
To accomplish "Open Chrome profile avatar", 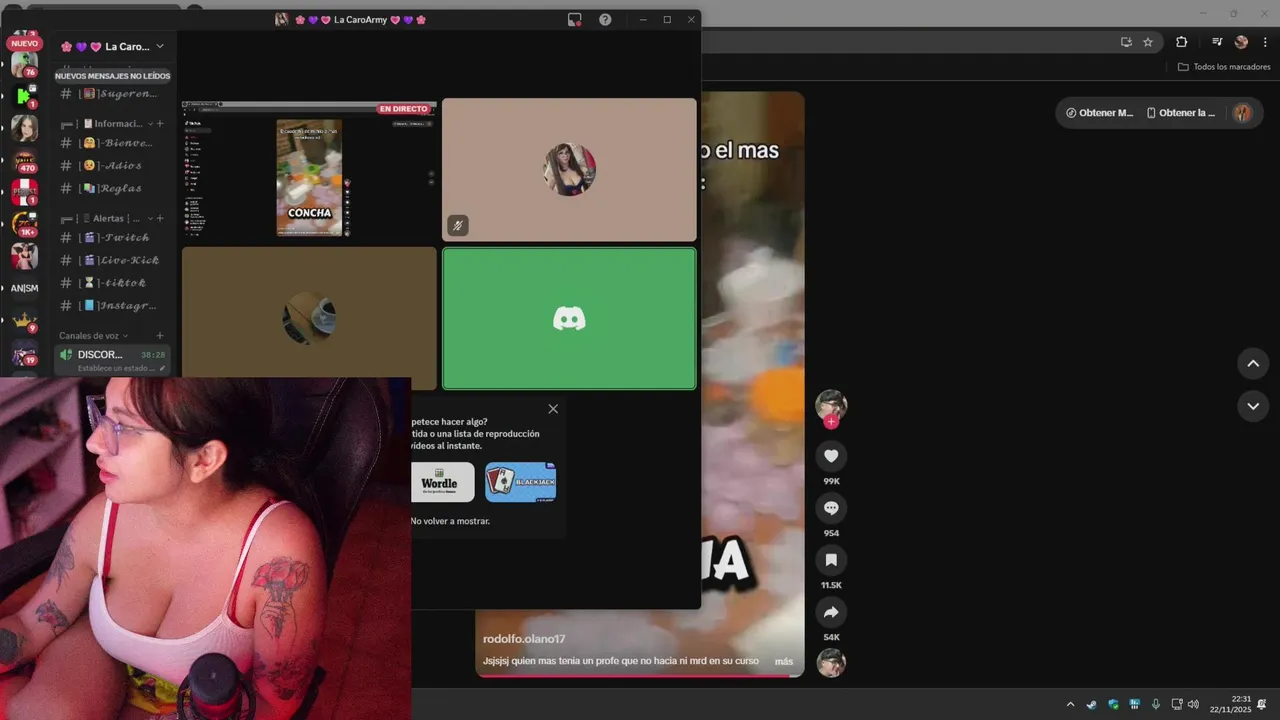I will [1241, 42].
